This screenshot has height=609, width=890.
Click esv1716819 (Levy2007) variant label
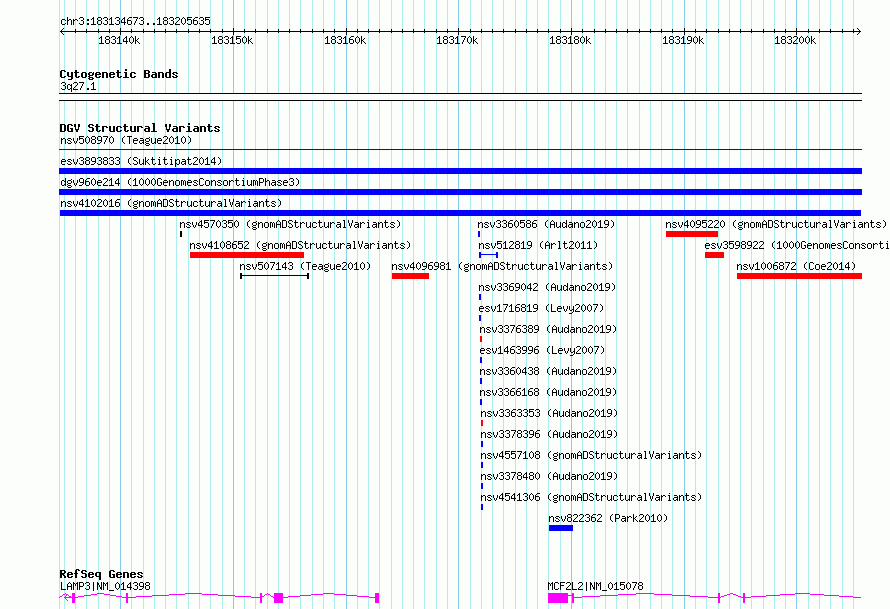[x=541, y=308]
